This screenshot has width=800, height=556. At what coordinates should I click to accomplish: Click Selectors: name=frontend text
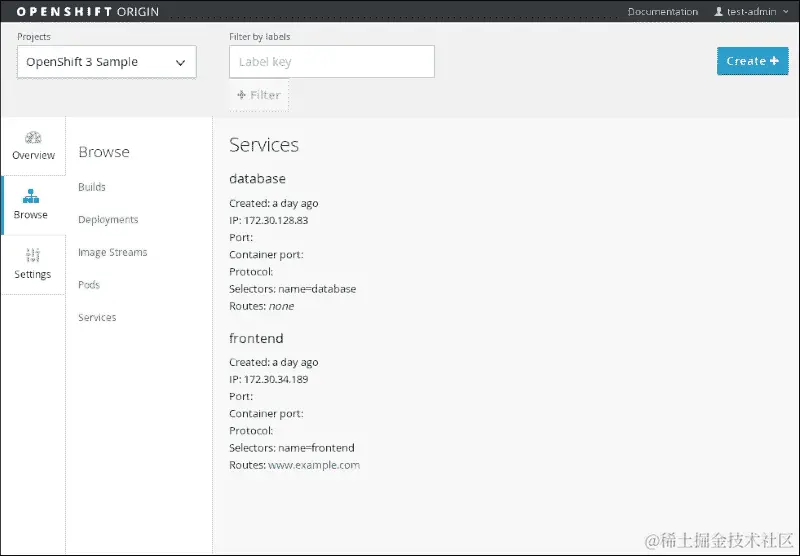click(292, 447)
